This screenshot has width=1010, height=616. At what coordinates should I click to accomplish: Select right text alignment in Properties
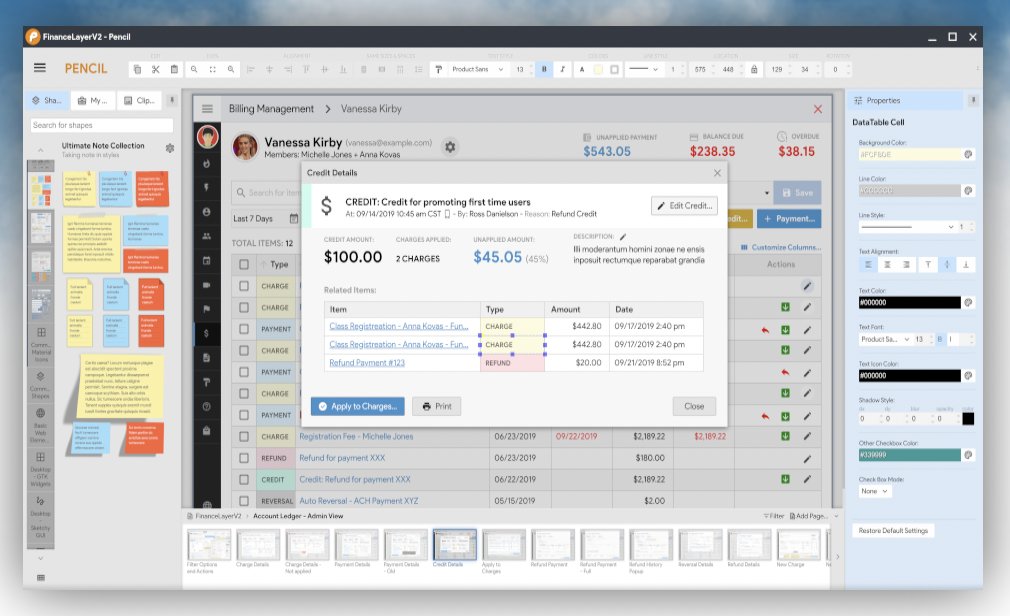coord(907,265)
